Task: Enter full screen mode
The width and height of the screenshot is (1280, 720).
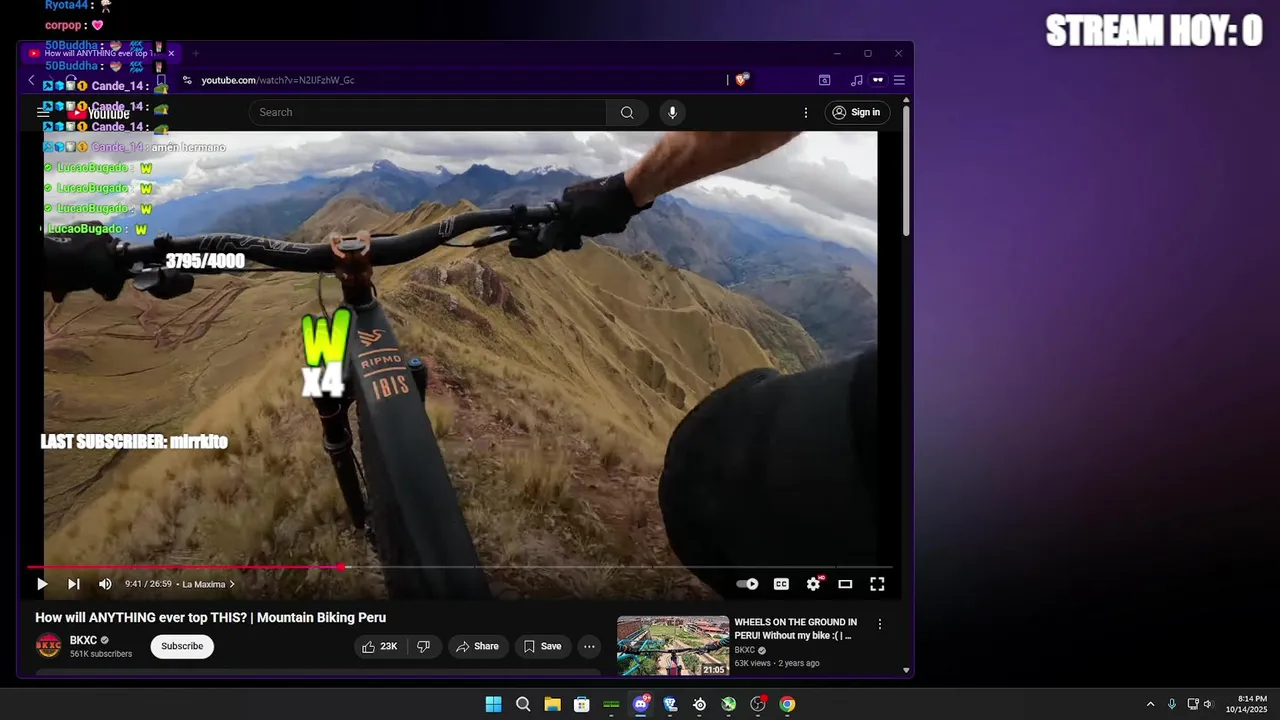Action: click(x=877, y=584)
